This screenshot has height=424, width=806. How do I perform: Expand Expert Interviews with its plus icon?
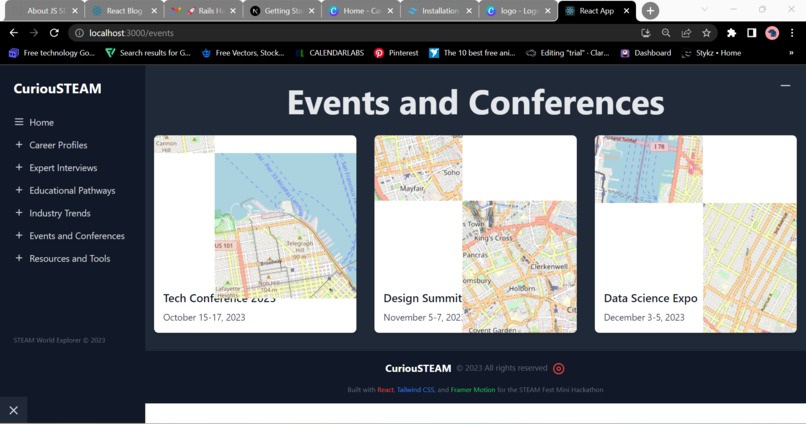coord(19,167)
